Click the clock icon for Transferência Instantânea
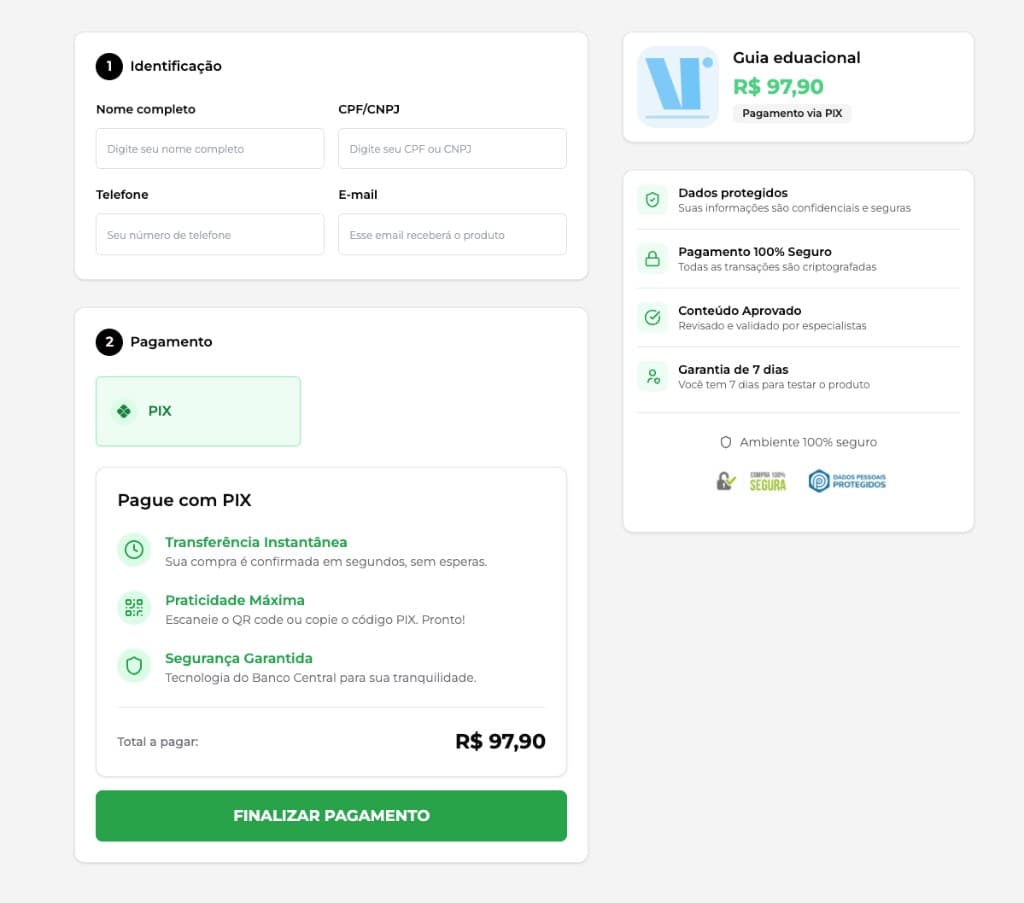This screenshot has width=1024, height=903. (x=134, y=550)
